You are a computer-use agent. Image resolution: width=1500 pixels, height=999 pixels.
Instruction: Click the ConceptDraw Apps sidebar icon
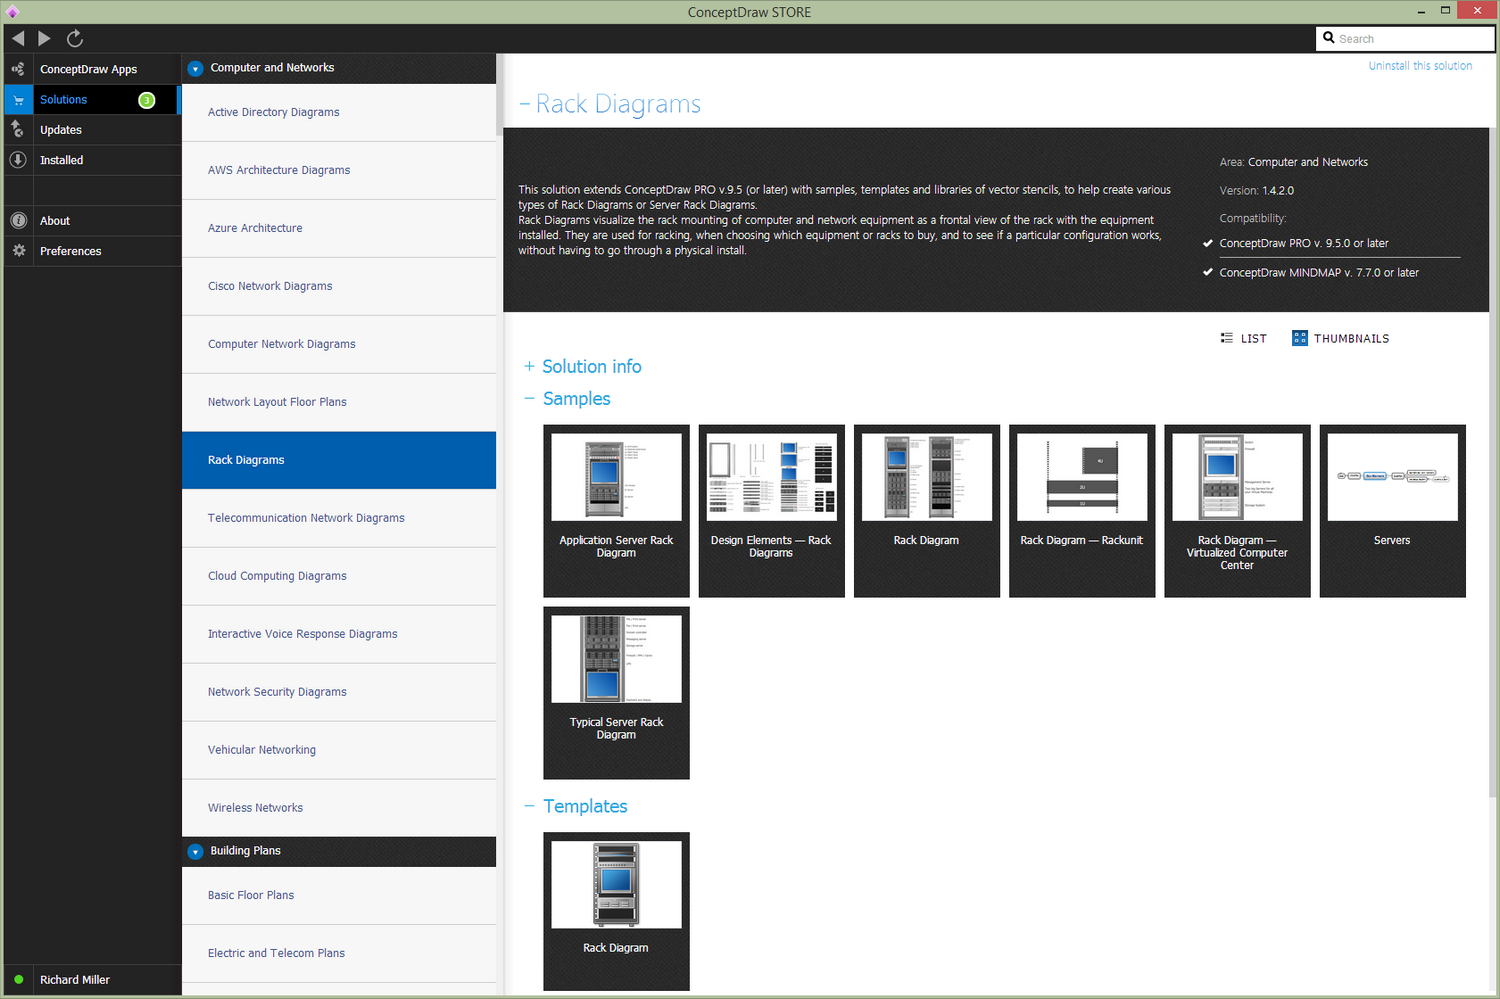[18, 69]
